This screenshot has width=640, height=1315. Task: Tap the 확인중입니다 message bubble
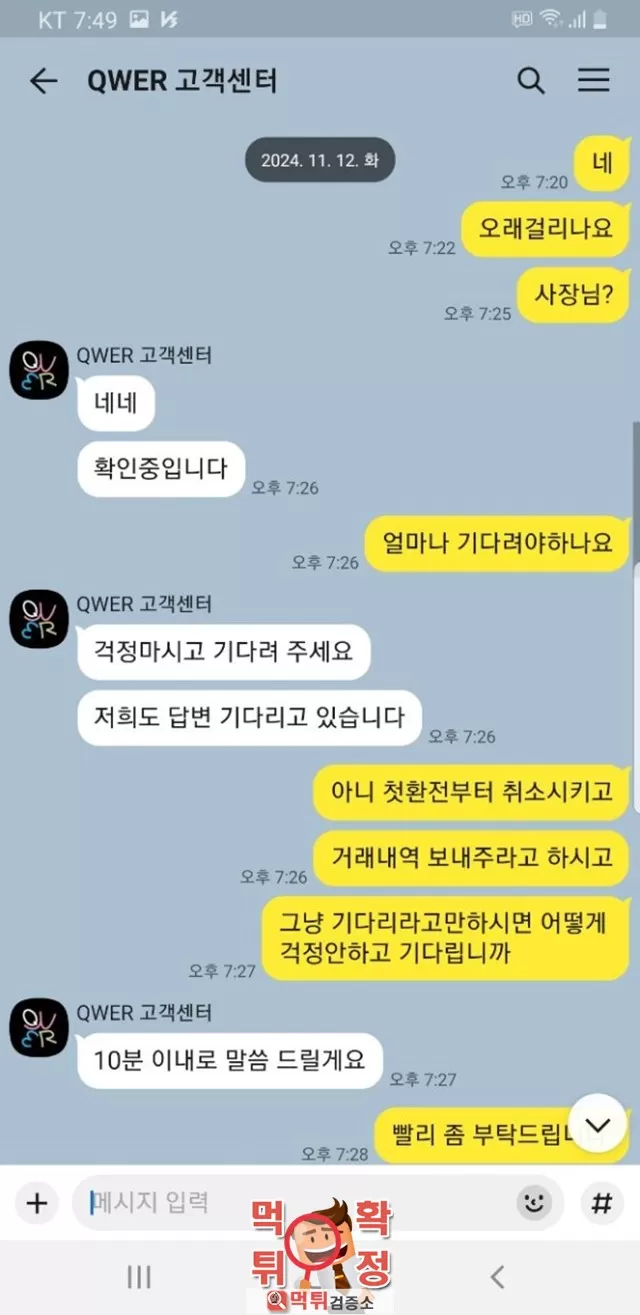pyautogui.click(x=161, y=468)
